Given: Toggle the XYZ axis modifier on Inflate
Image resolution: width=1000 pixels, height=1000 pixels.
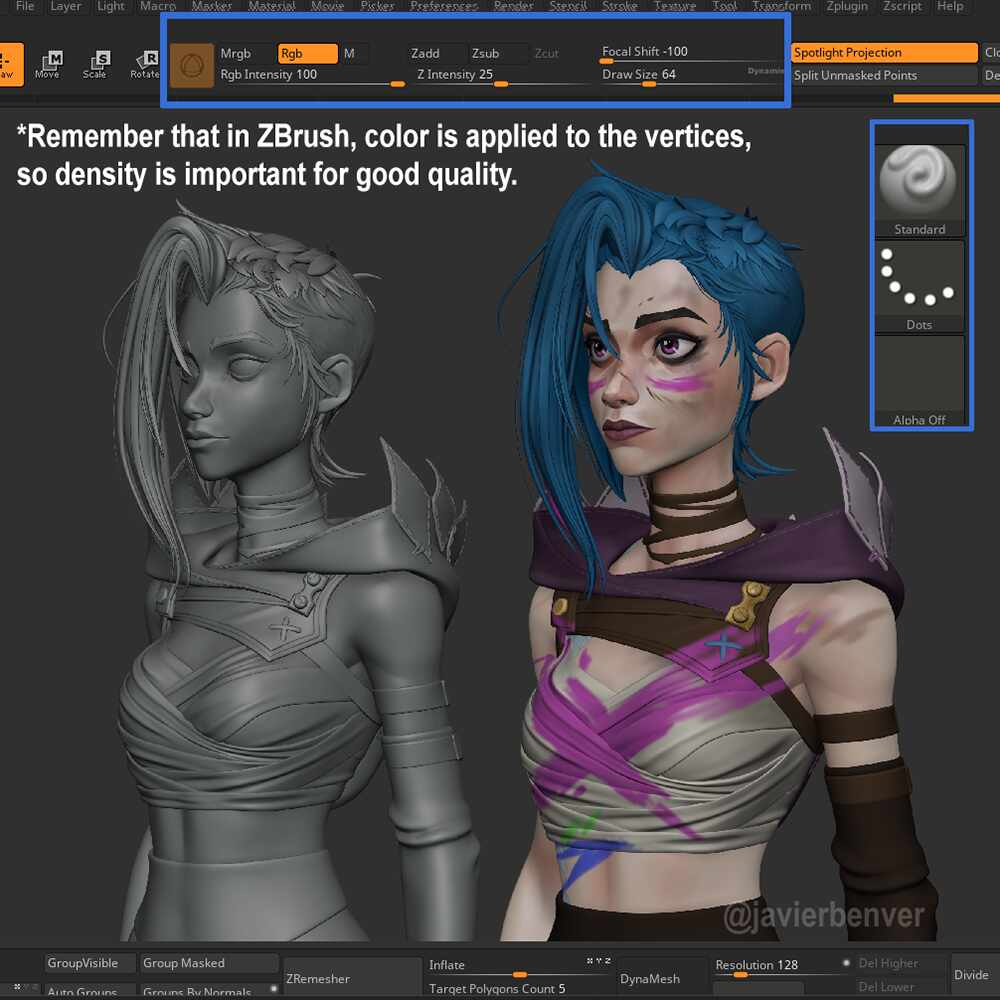Looking at the screenshot, I should coord(598,960).
